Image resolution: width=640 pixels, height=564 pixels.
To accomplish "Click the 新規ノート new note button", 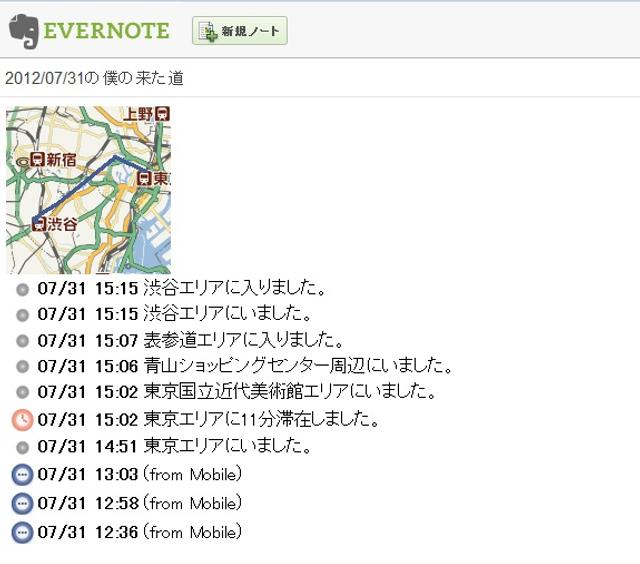I will coord(240,31).
